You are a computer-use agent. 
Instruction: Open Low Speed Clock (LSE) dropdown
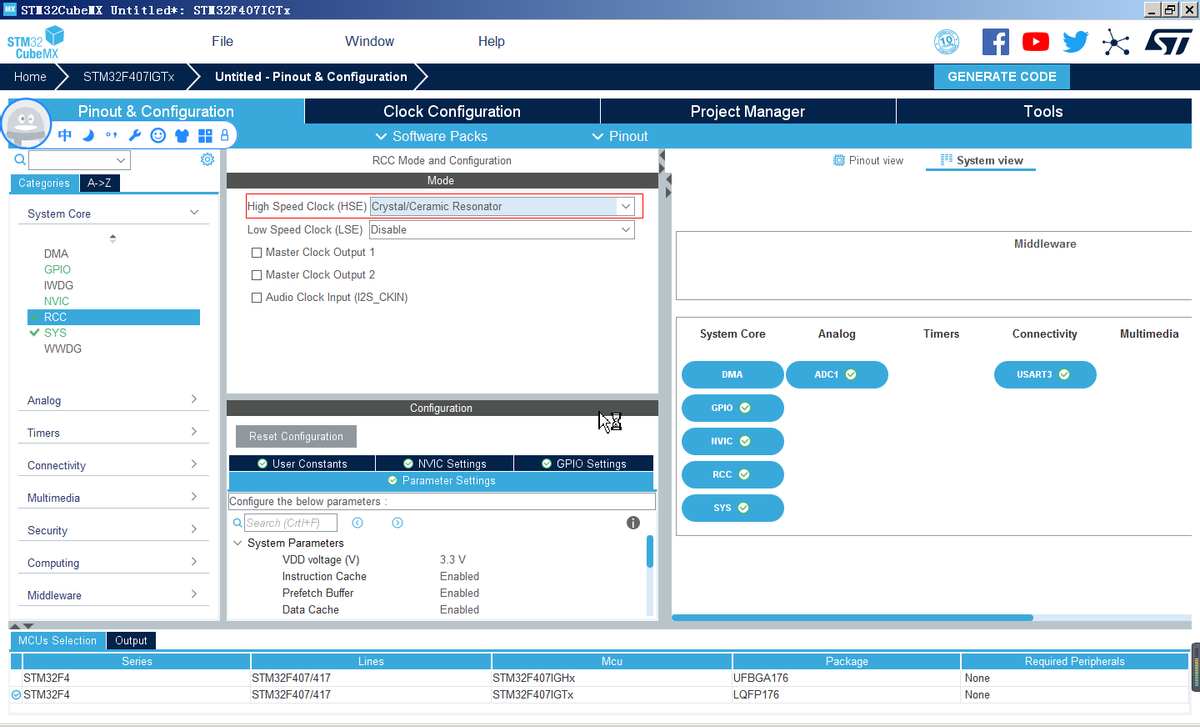click(502, 230)
